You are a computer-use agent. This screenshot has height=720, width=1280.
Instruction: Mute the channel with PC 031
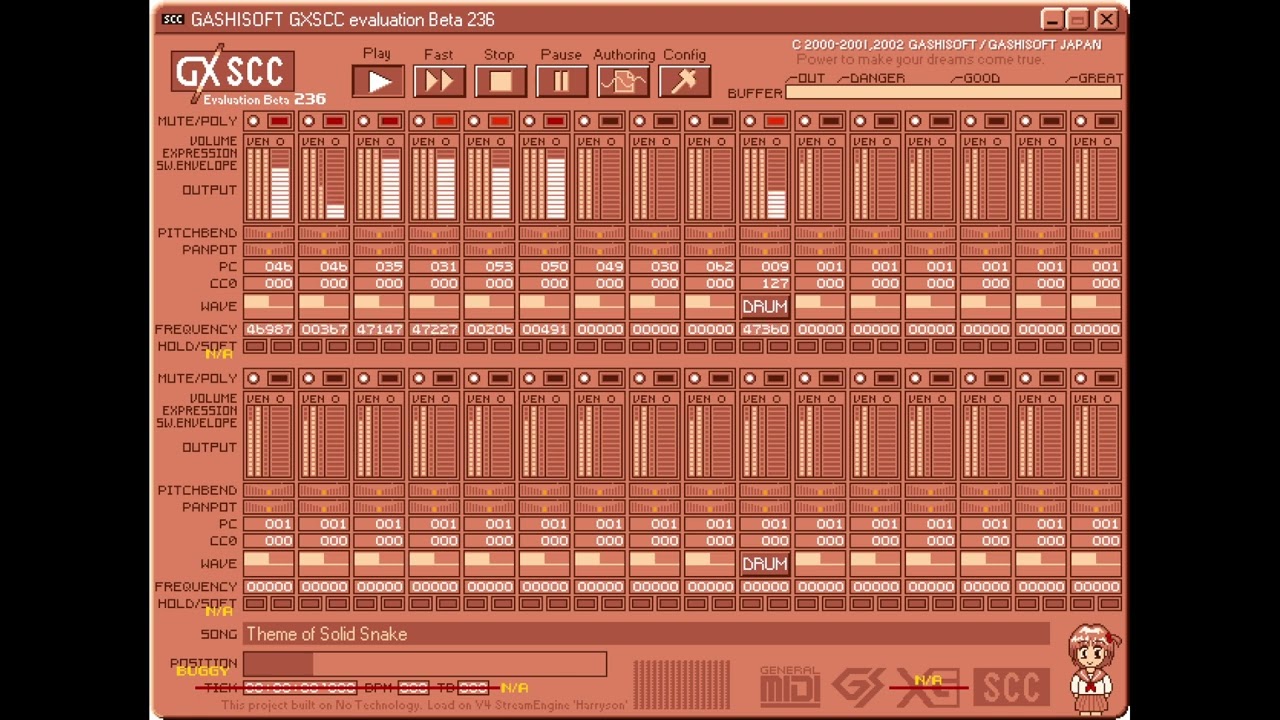418,121
